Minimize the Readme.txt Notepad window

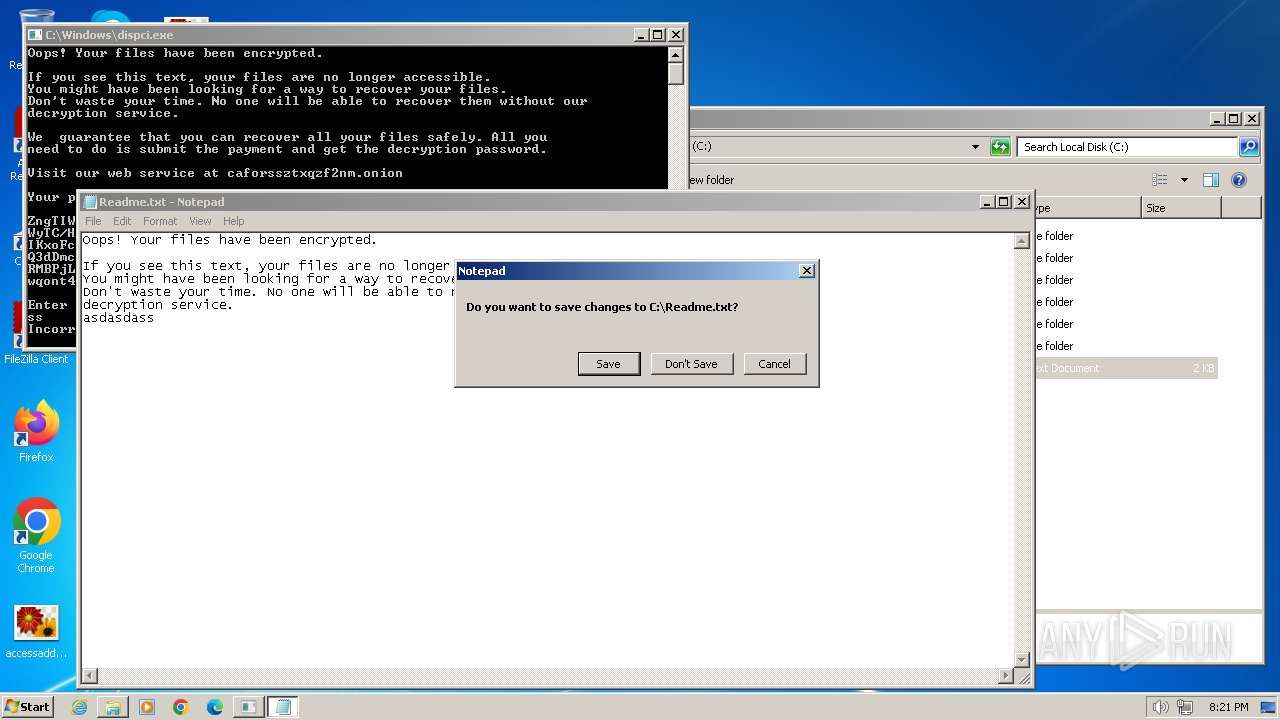pyautogui.click(x=987, y=202)
